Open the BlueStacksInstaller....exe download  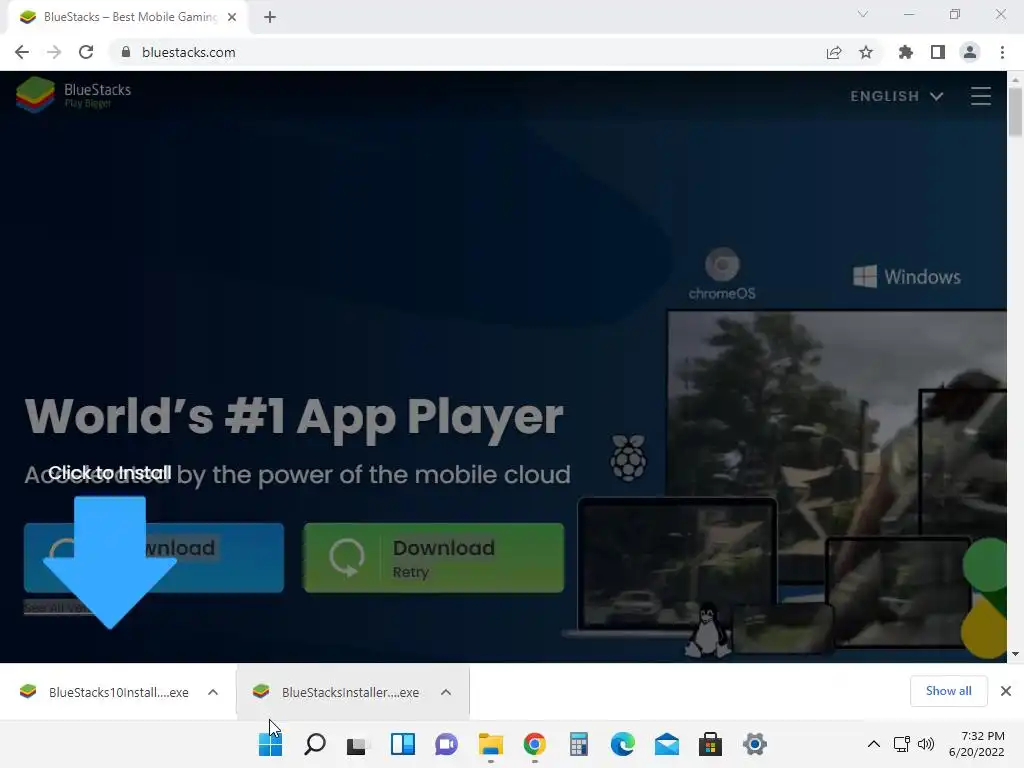tap(340, 692)
